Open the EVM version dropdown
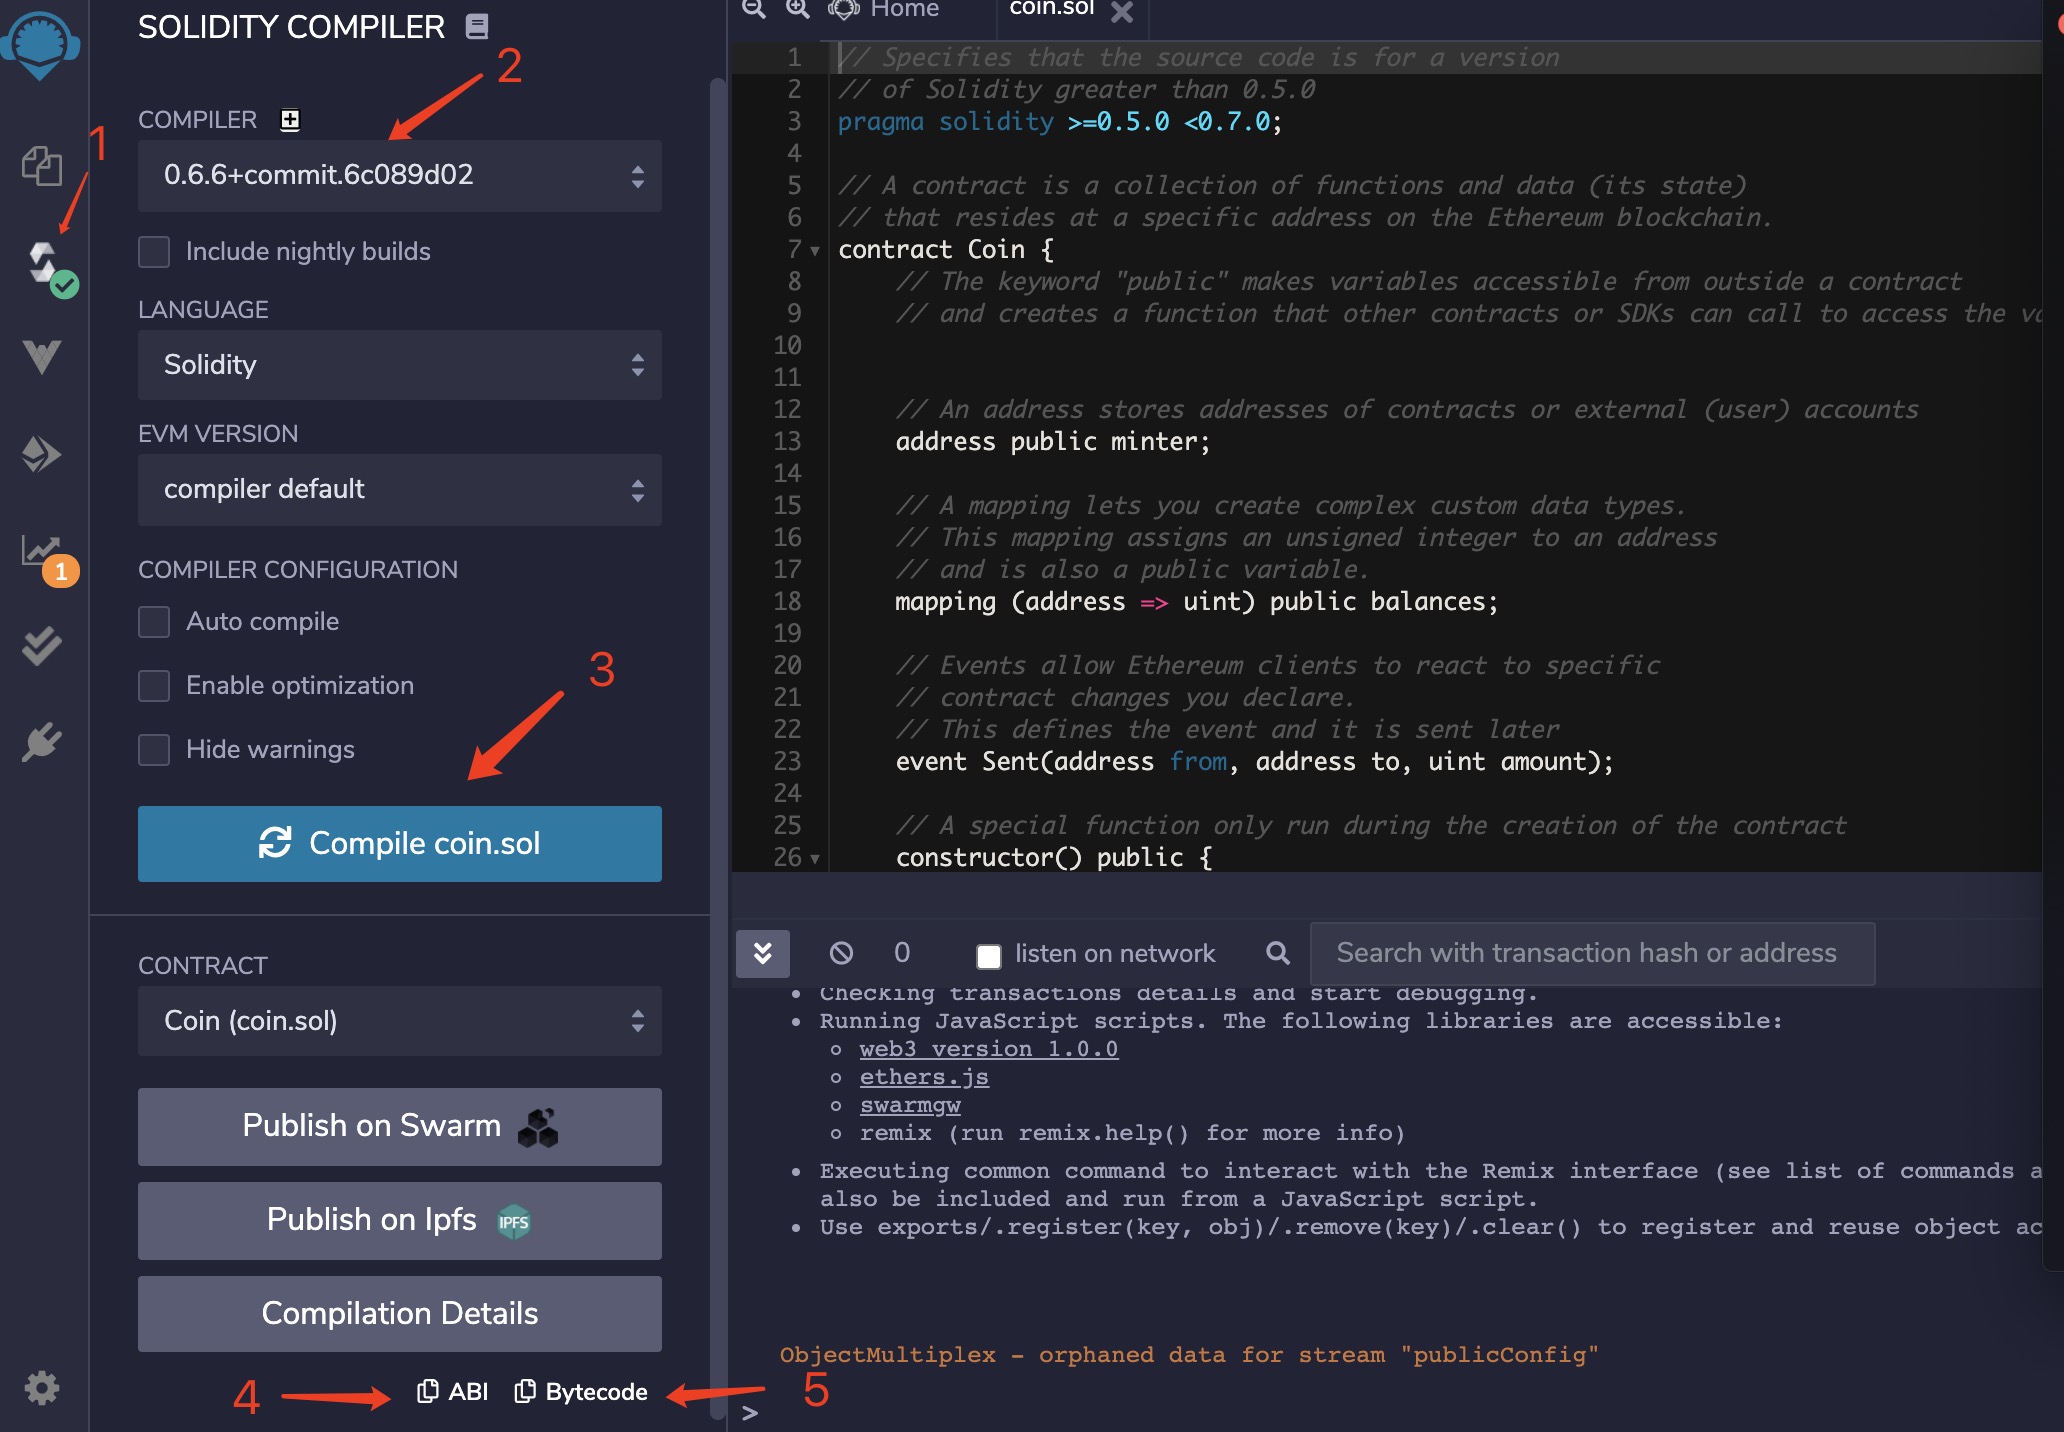Image resolution: width=2064 pixels, height=1432 pixels. pyautogui.click(x=399, y=490)
